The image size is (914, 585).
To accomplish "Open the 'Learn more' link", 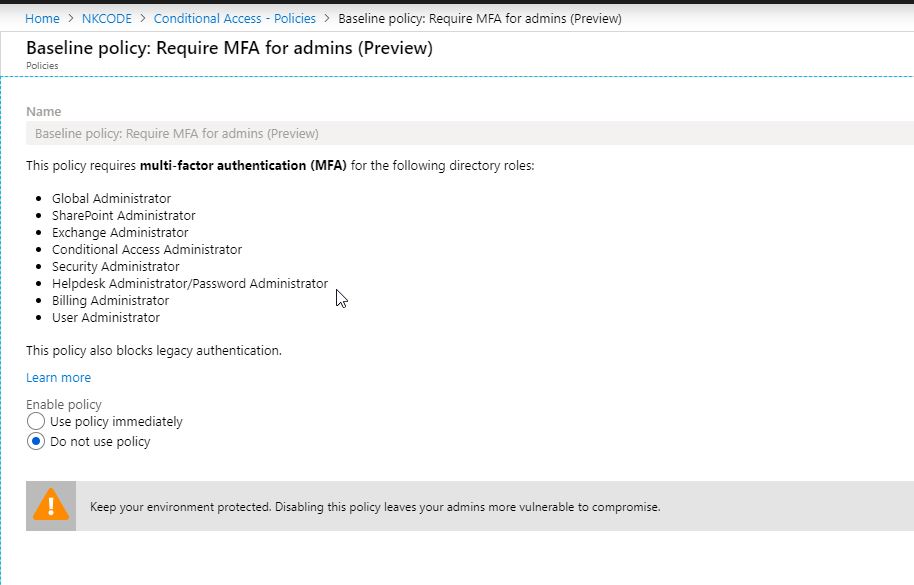I will click(58, 378).
